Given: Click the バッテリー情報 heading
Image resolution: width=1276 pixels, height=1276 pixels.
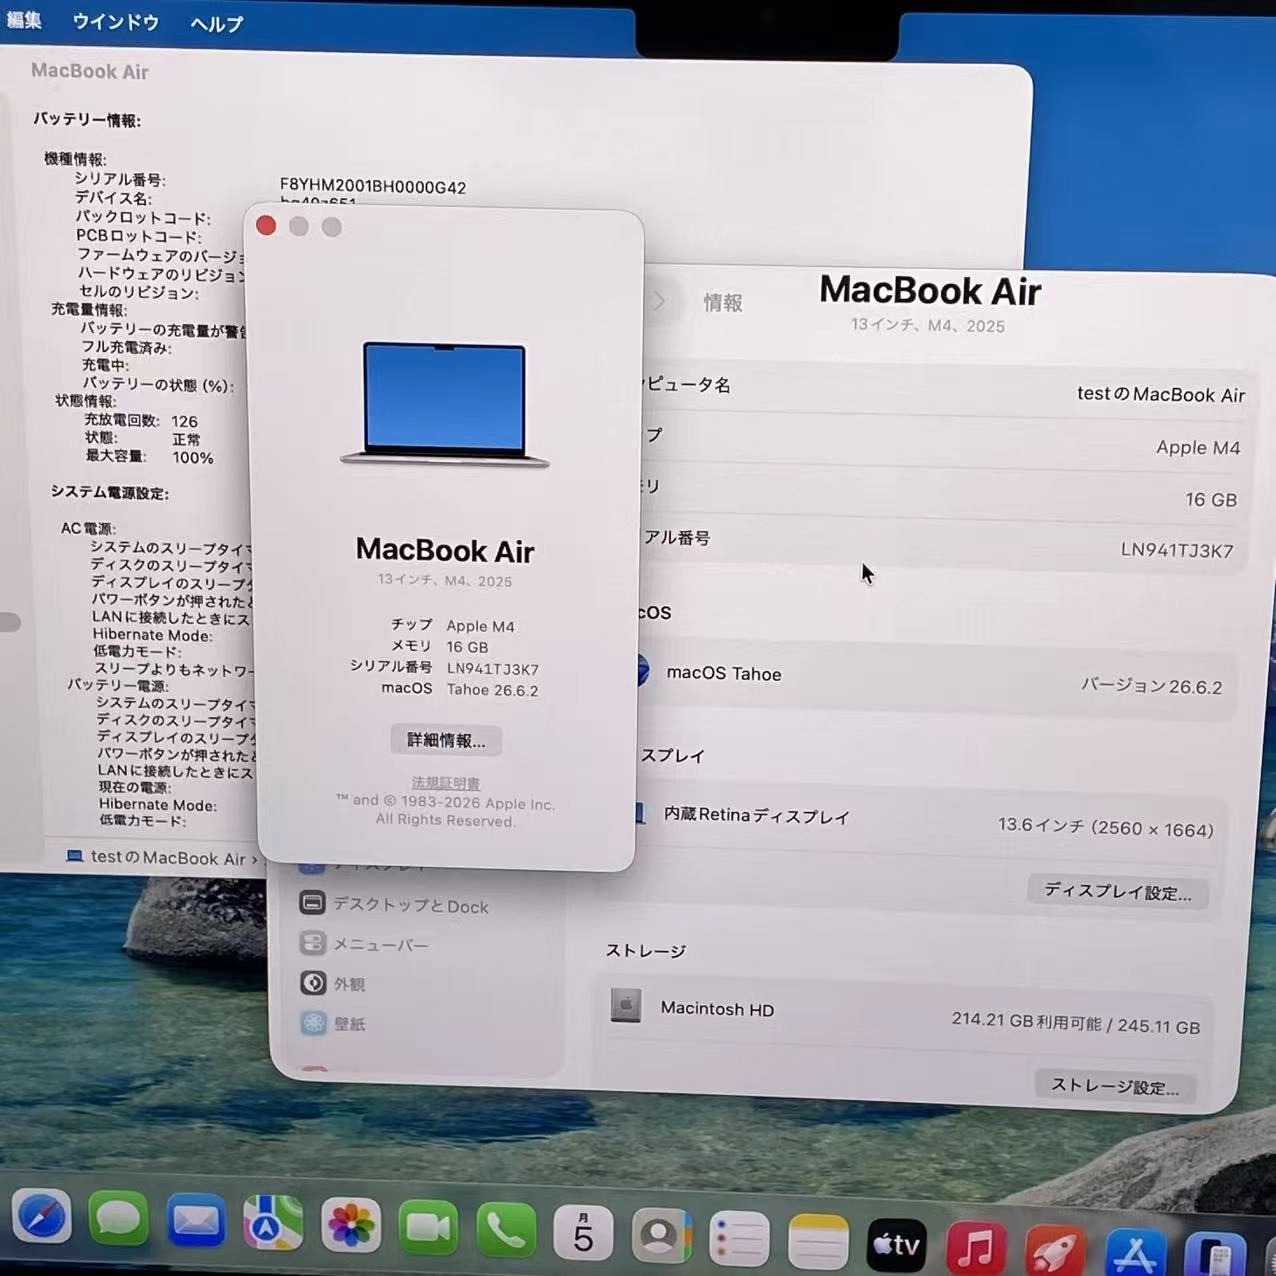Looking at the screenshot, I should click(x=87, y=119).
